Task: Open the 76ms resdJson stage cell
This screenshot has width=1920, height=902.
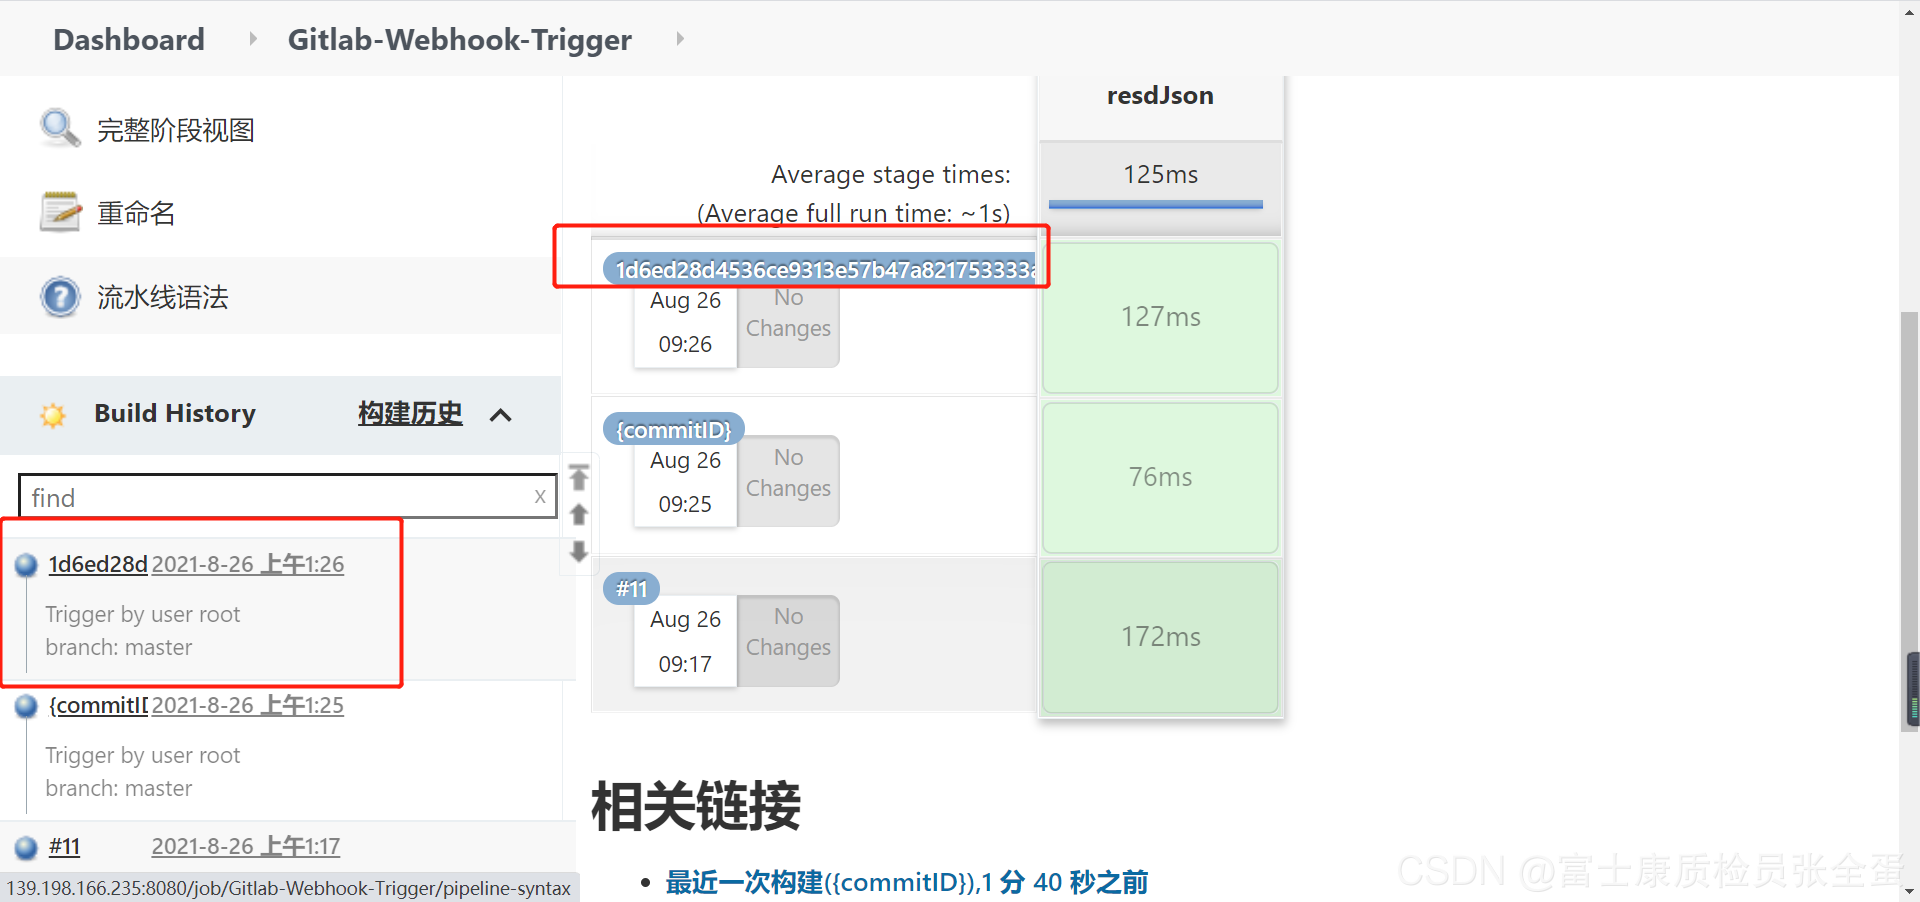Action: (x=1160, y=477)
